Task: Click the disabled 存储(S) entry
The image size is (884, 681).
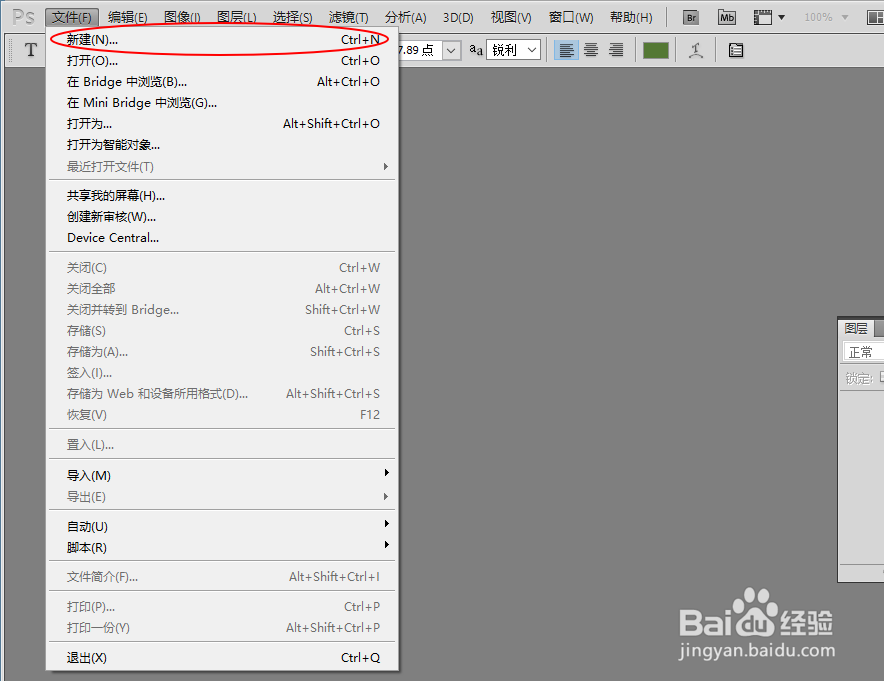Action: (x=222, y=331)
